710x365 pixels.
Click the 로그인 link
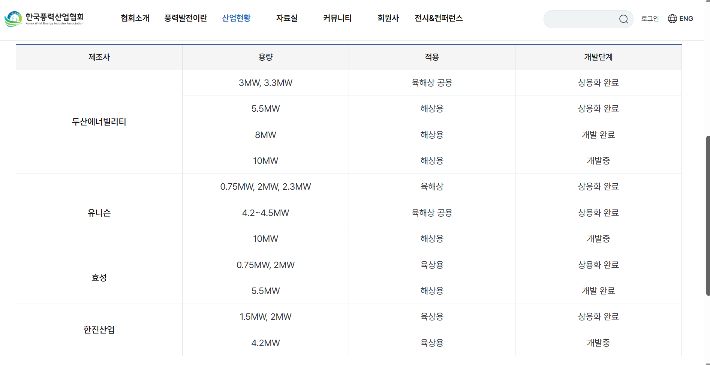pos(650,19)
